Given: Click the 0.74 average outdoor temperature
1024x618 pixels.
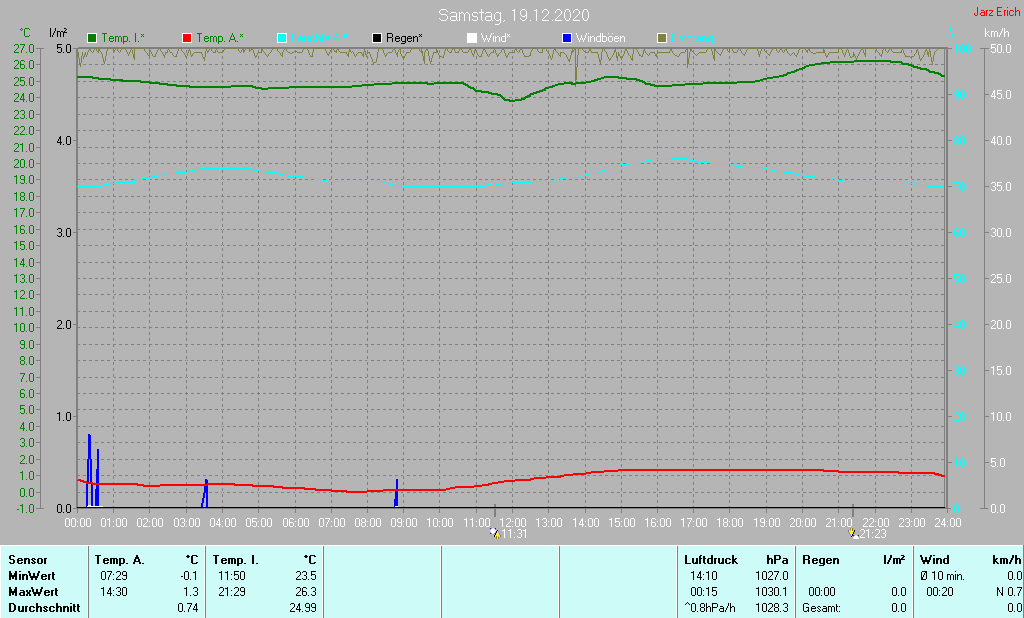Looking at the screenshot, I should click(x=187, y=608).
